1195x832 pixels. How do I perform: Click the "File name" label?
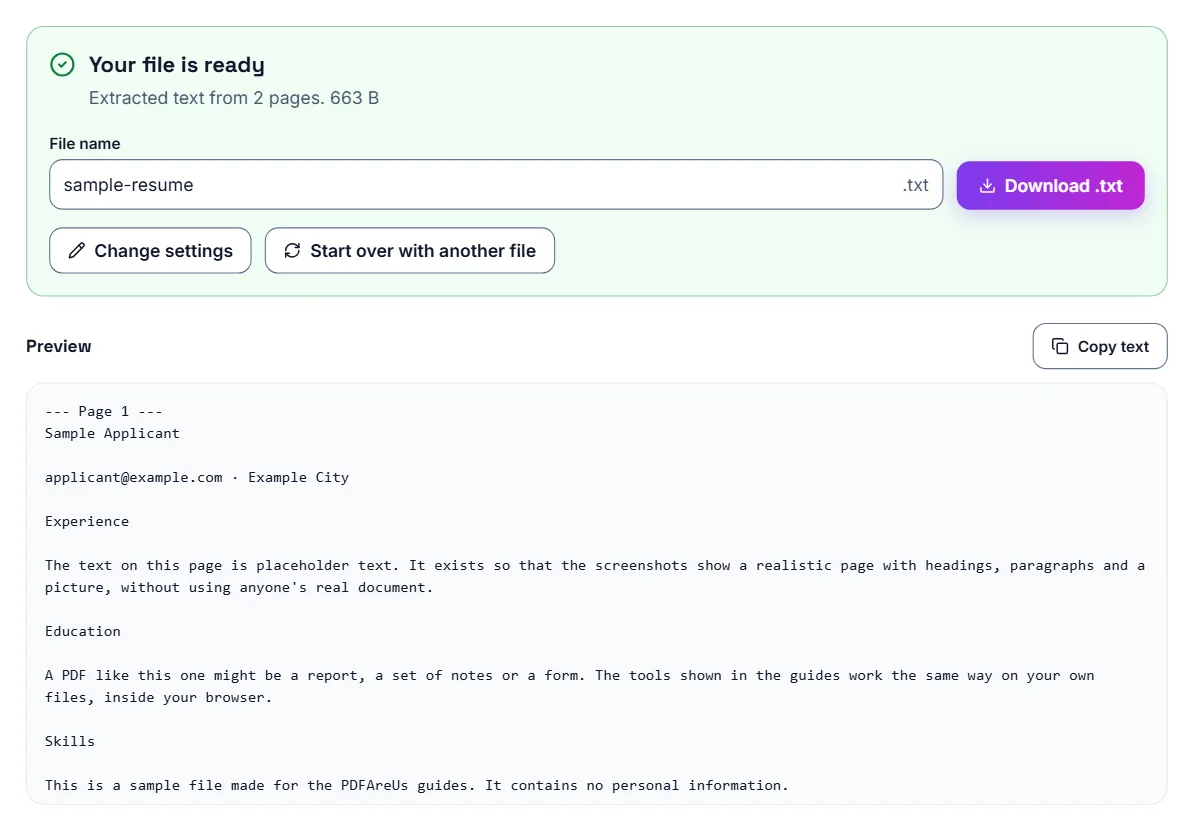point(85,144)
